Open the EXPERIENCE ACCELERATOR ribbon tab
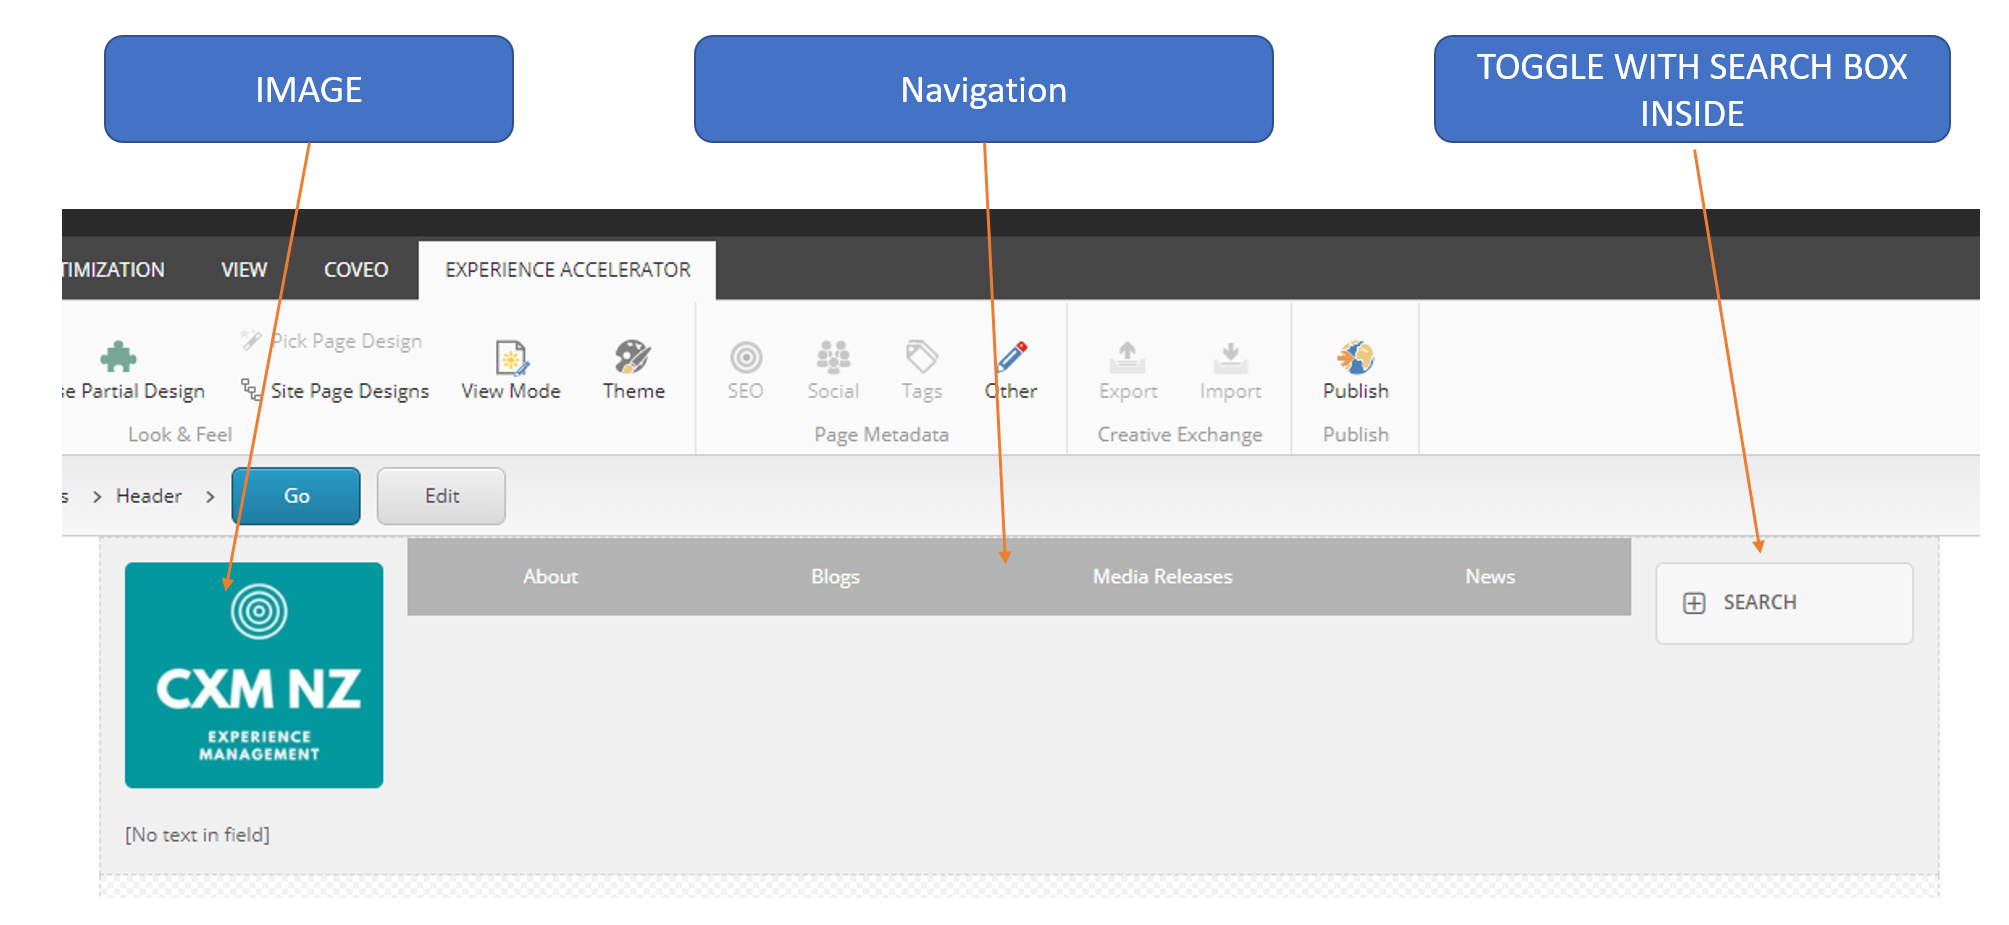The width and height of the screenshot is (2009, 925). coord(566,269)
